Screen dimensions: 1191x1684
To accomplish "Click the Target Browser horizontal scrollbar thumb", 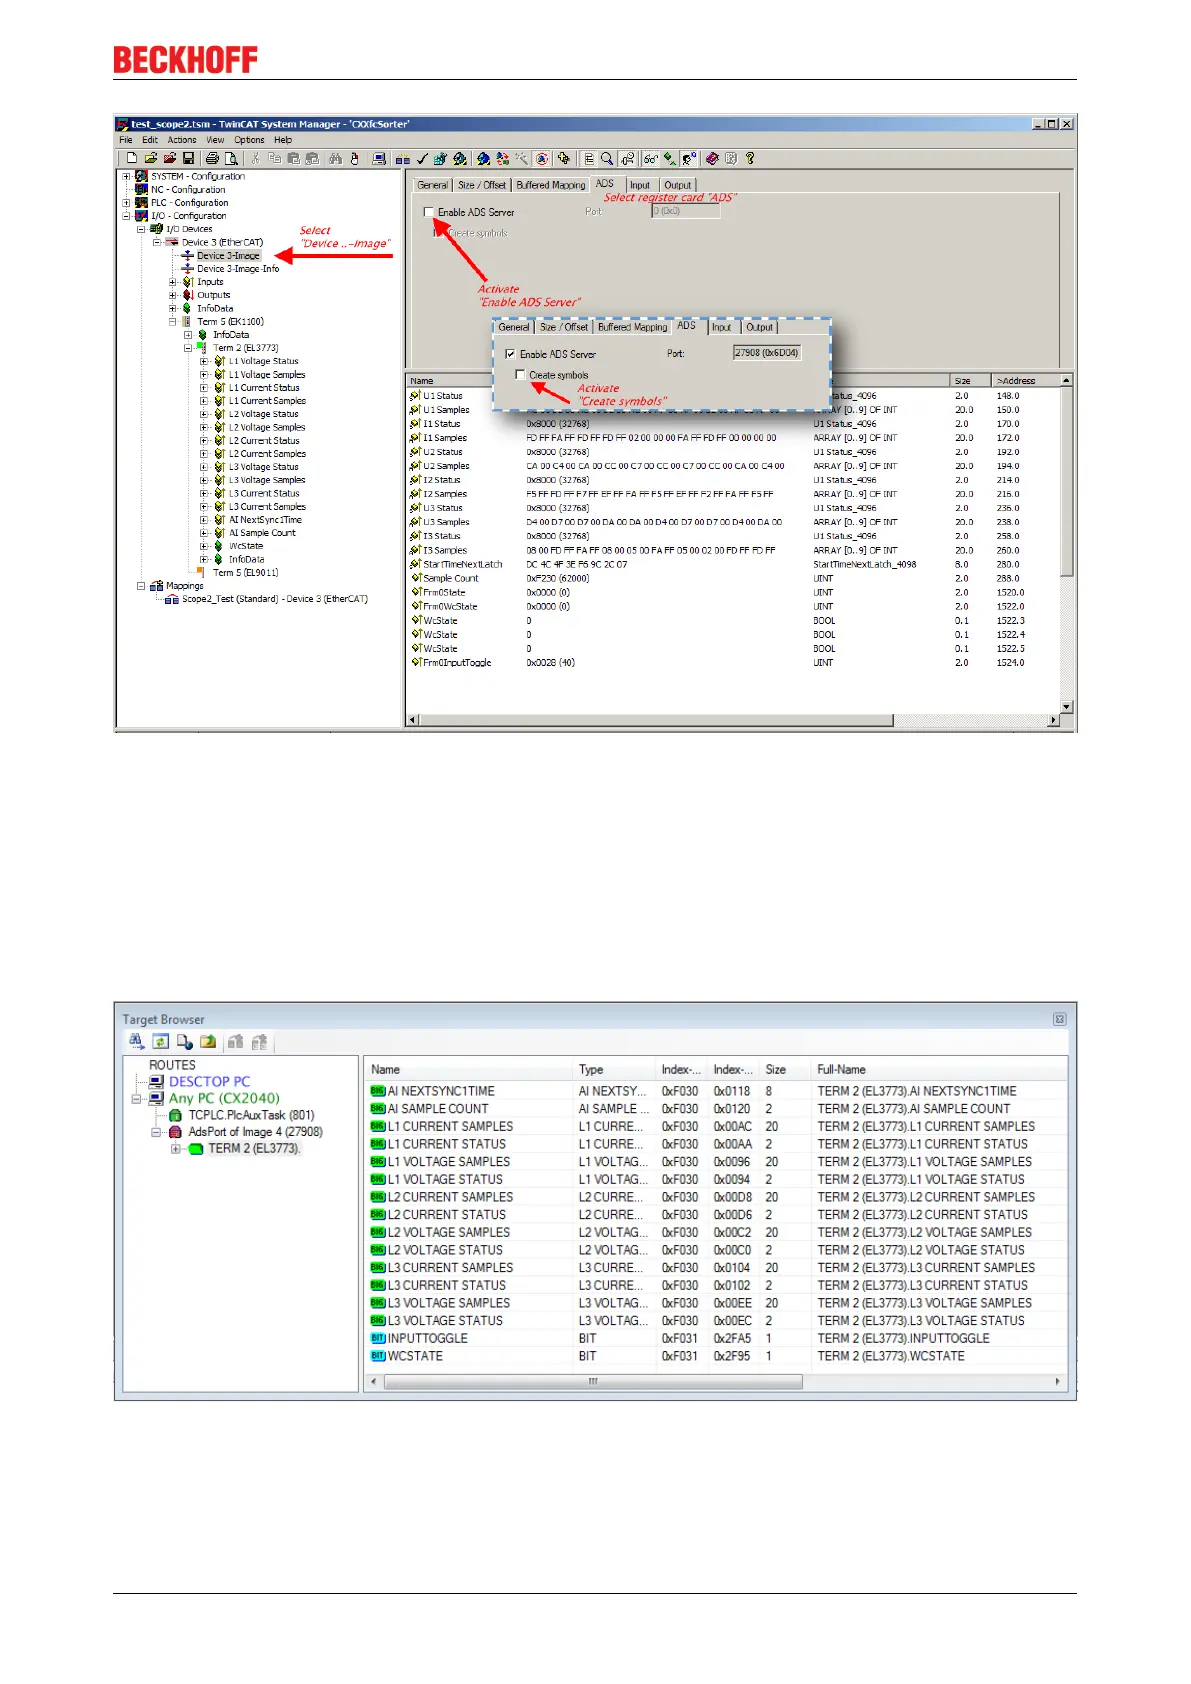I will pos(592,1382).
